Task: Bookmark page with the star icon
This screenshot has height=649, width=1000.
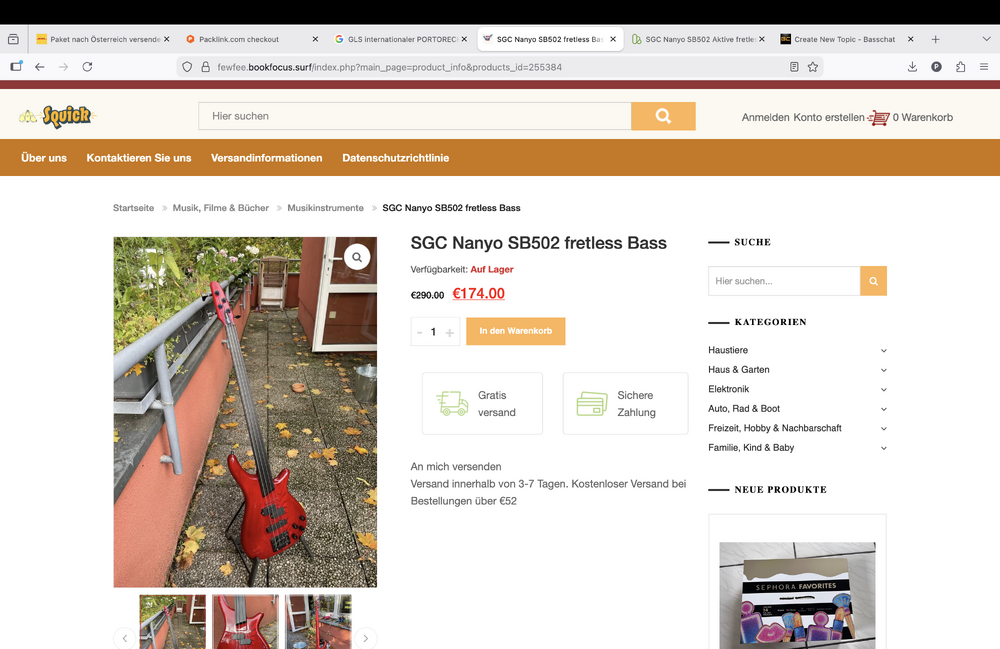Action: 813,67
